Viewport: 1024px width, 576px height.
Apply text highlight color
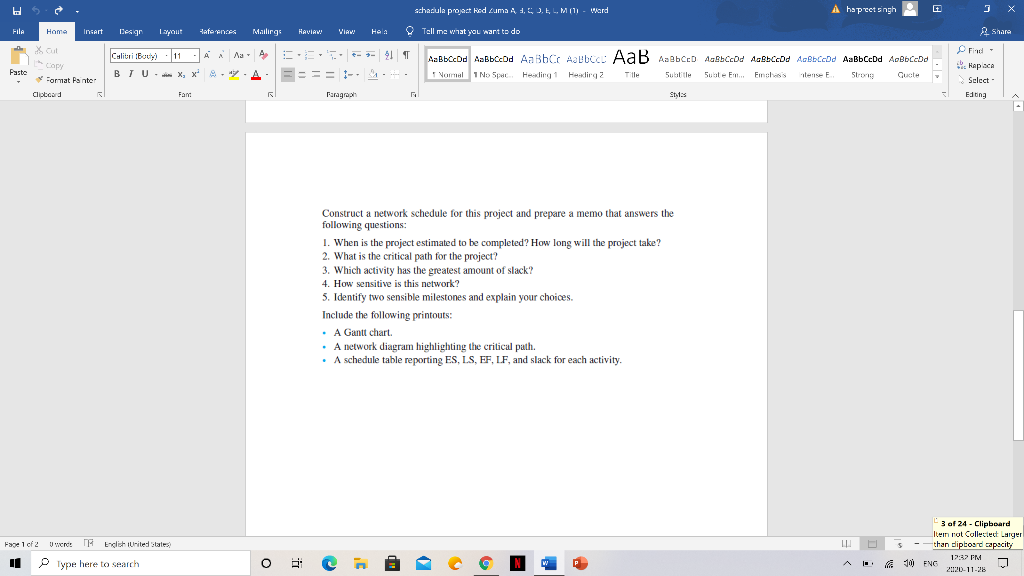(234, 73)
